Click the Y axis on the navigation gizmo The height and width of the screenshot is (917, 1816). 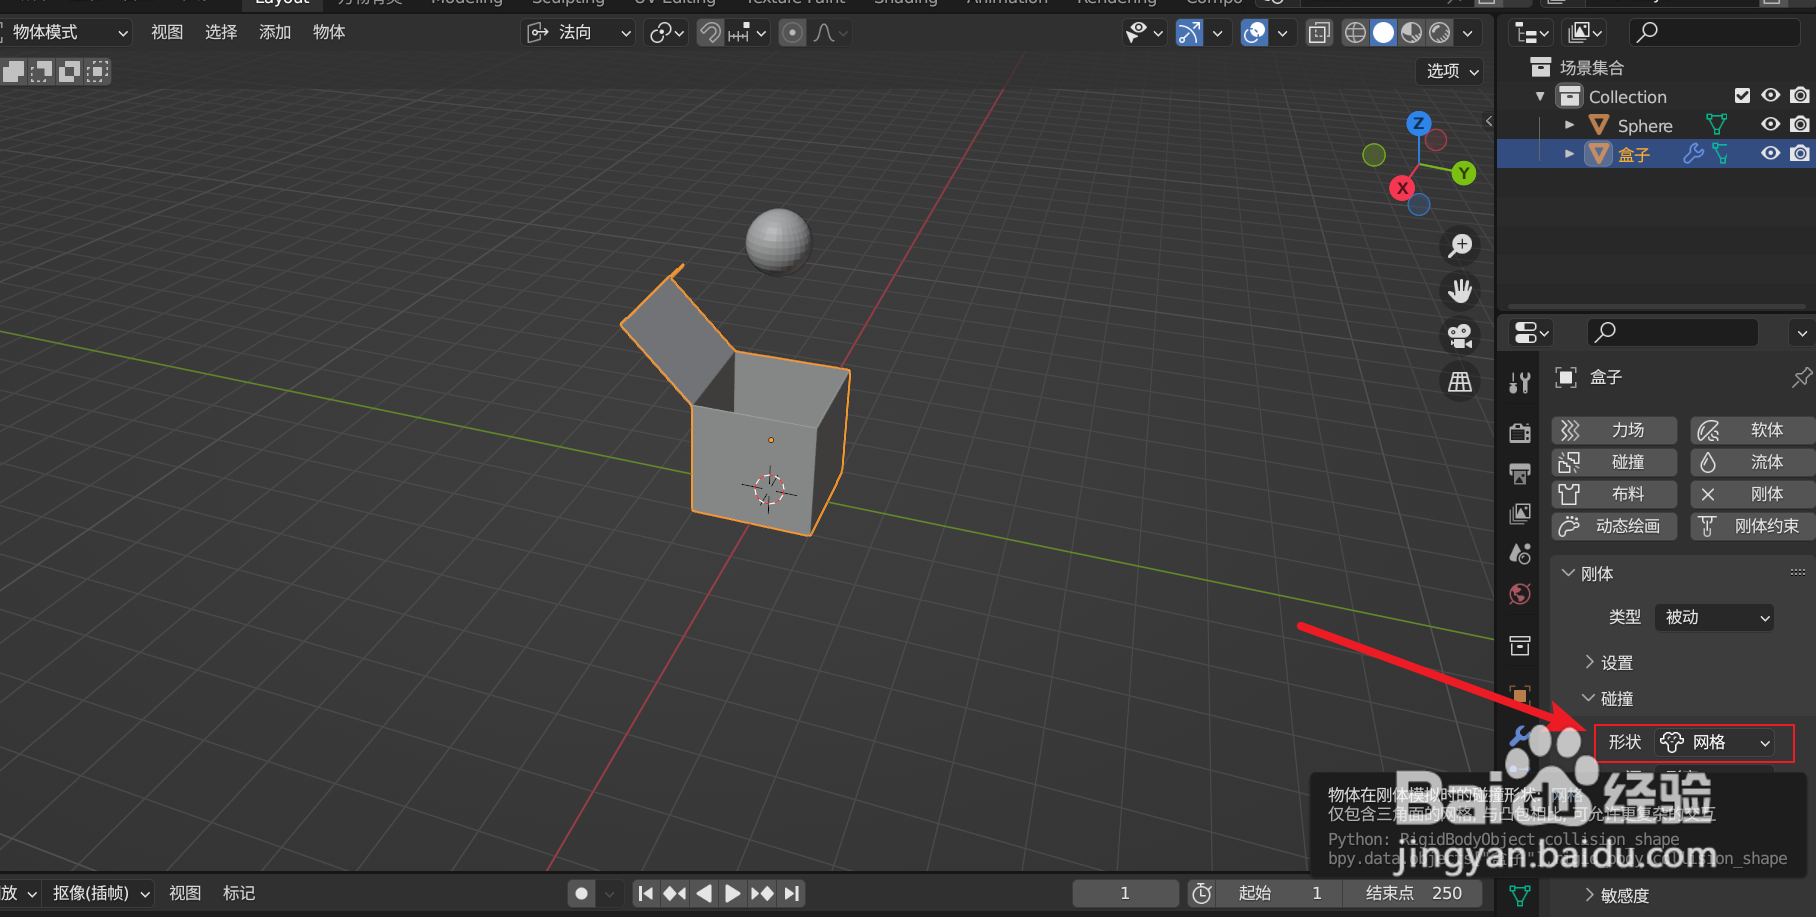tap(1464, 173)
